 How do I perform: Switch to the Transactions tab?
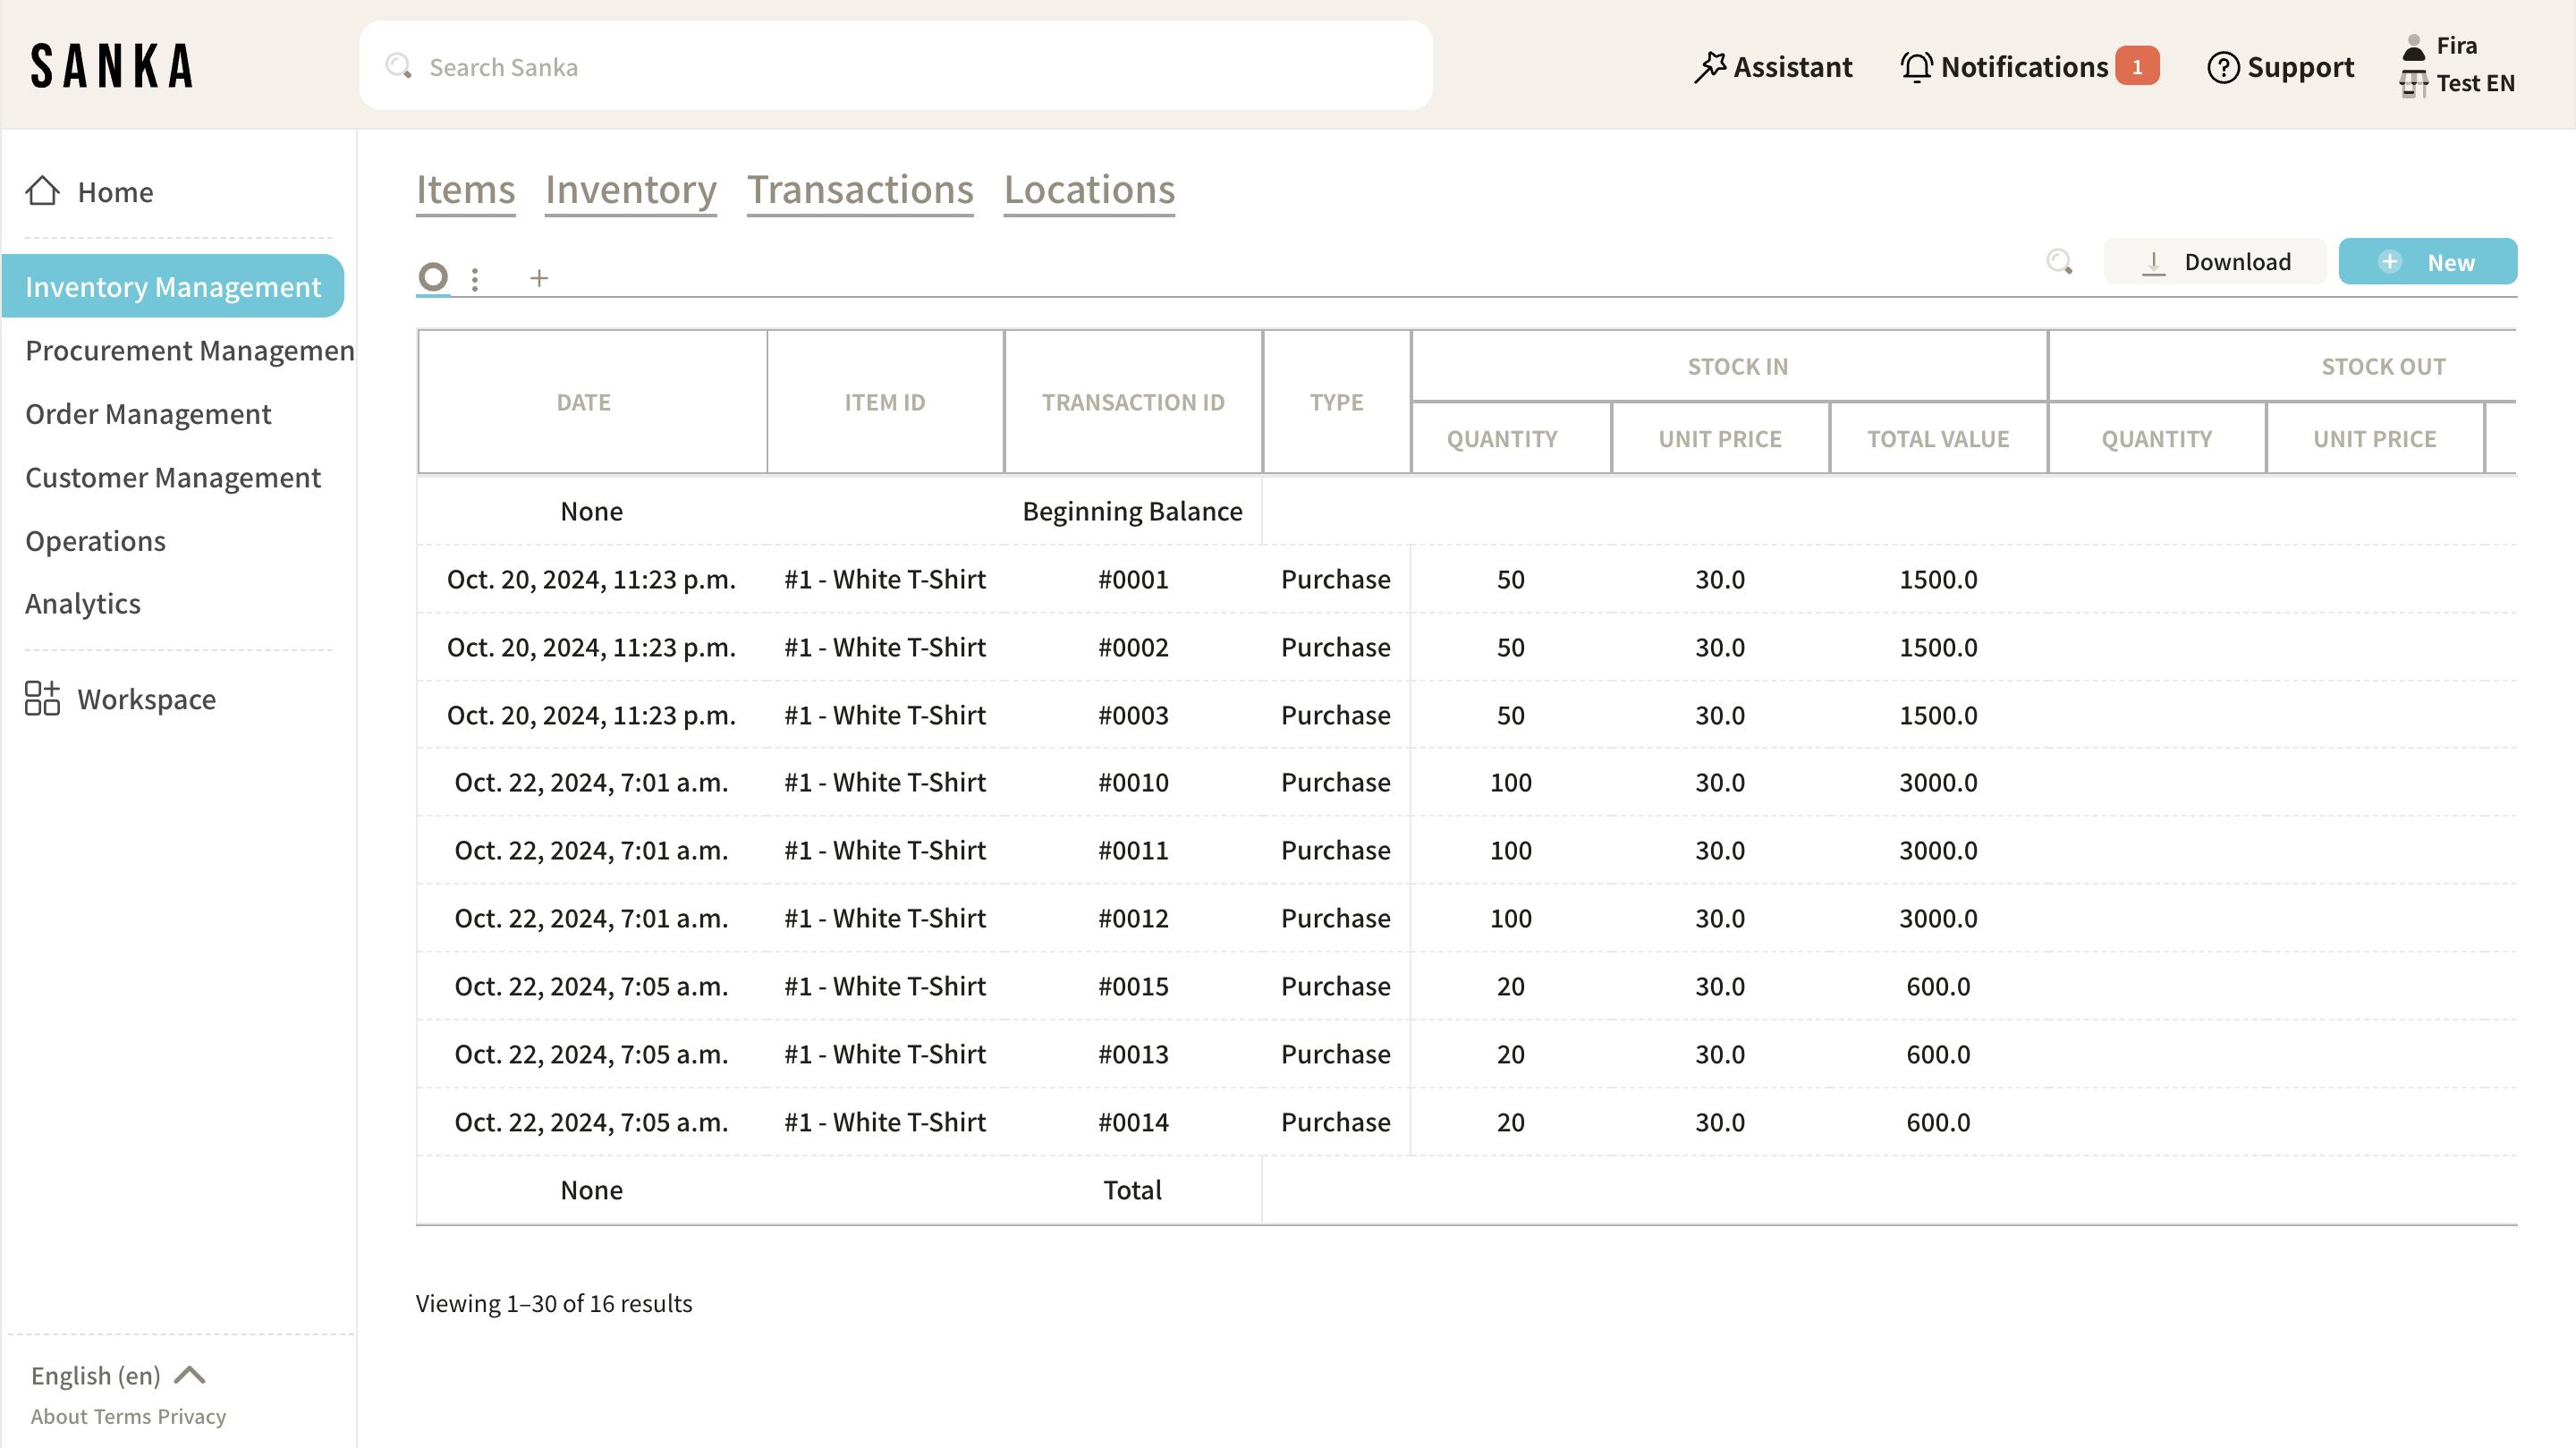point(860,190)
